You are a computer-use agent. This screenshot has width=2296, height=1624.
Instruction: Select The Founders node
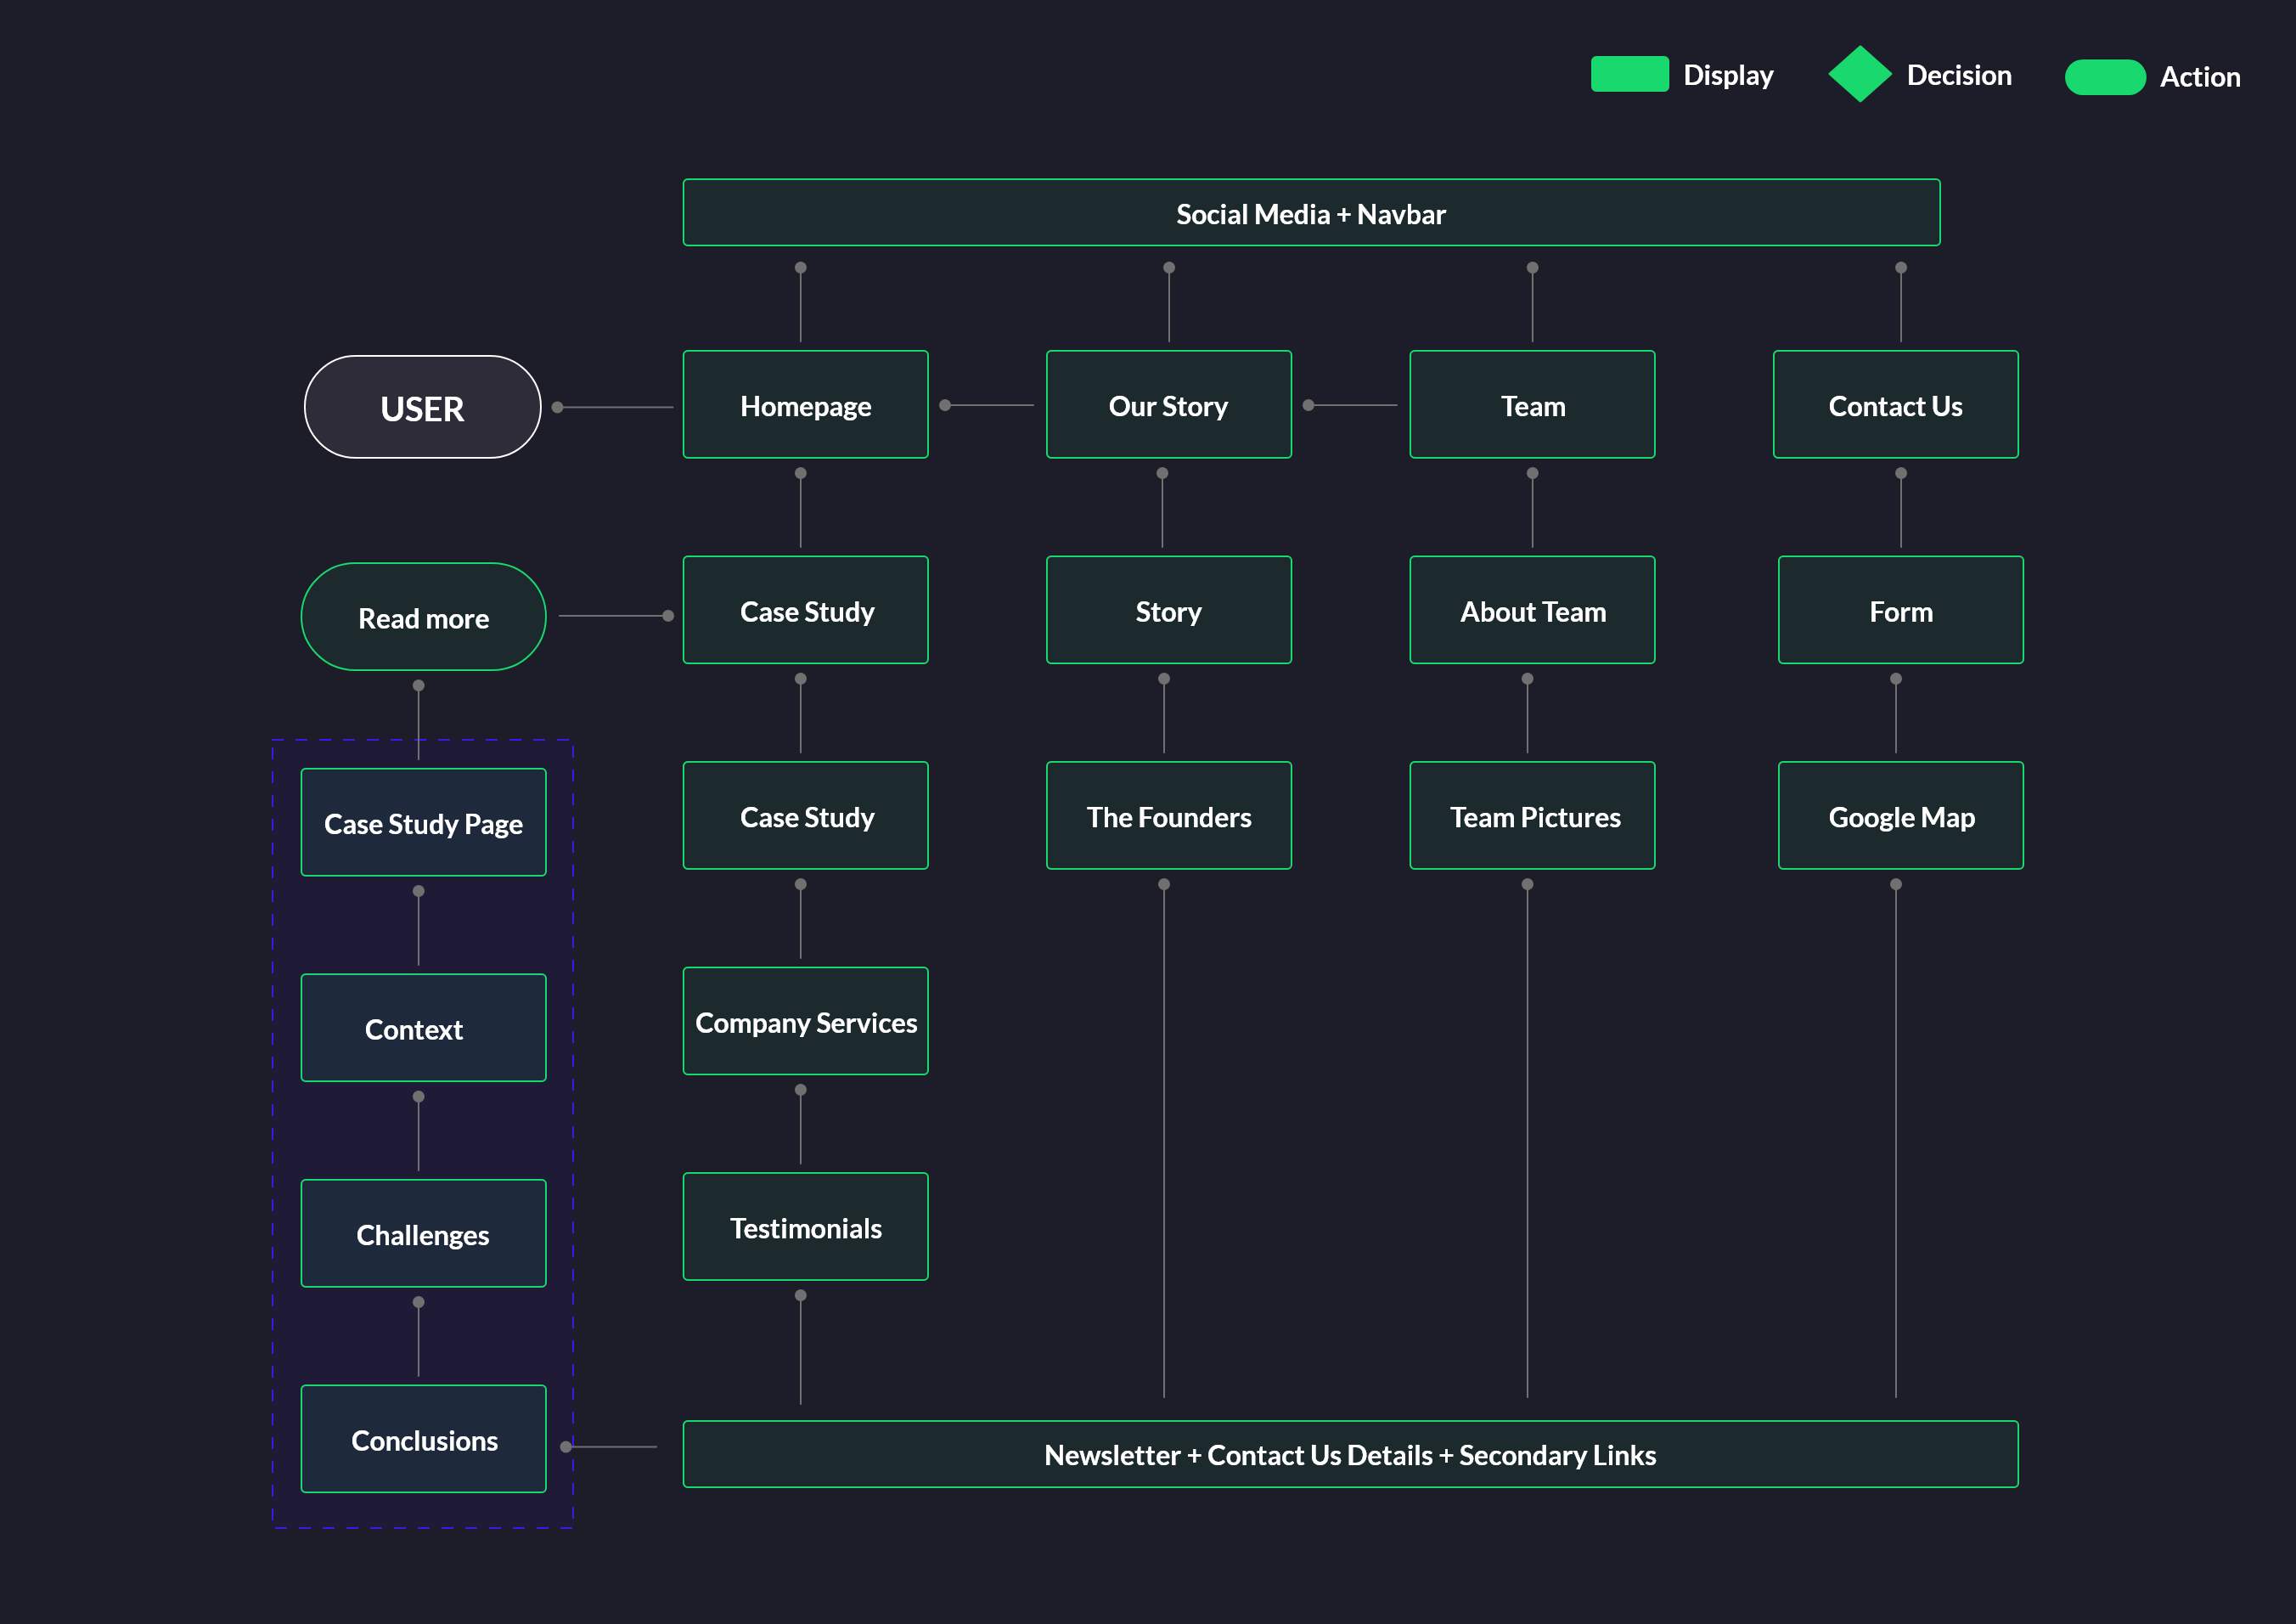1168,816
